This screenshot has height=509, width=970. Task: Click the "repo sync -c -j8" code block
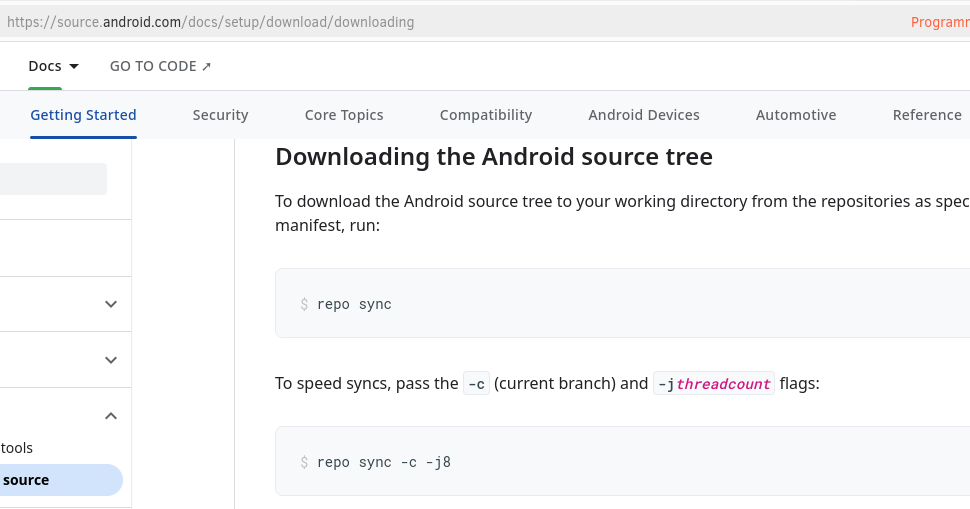(622, 461)
